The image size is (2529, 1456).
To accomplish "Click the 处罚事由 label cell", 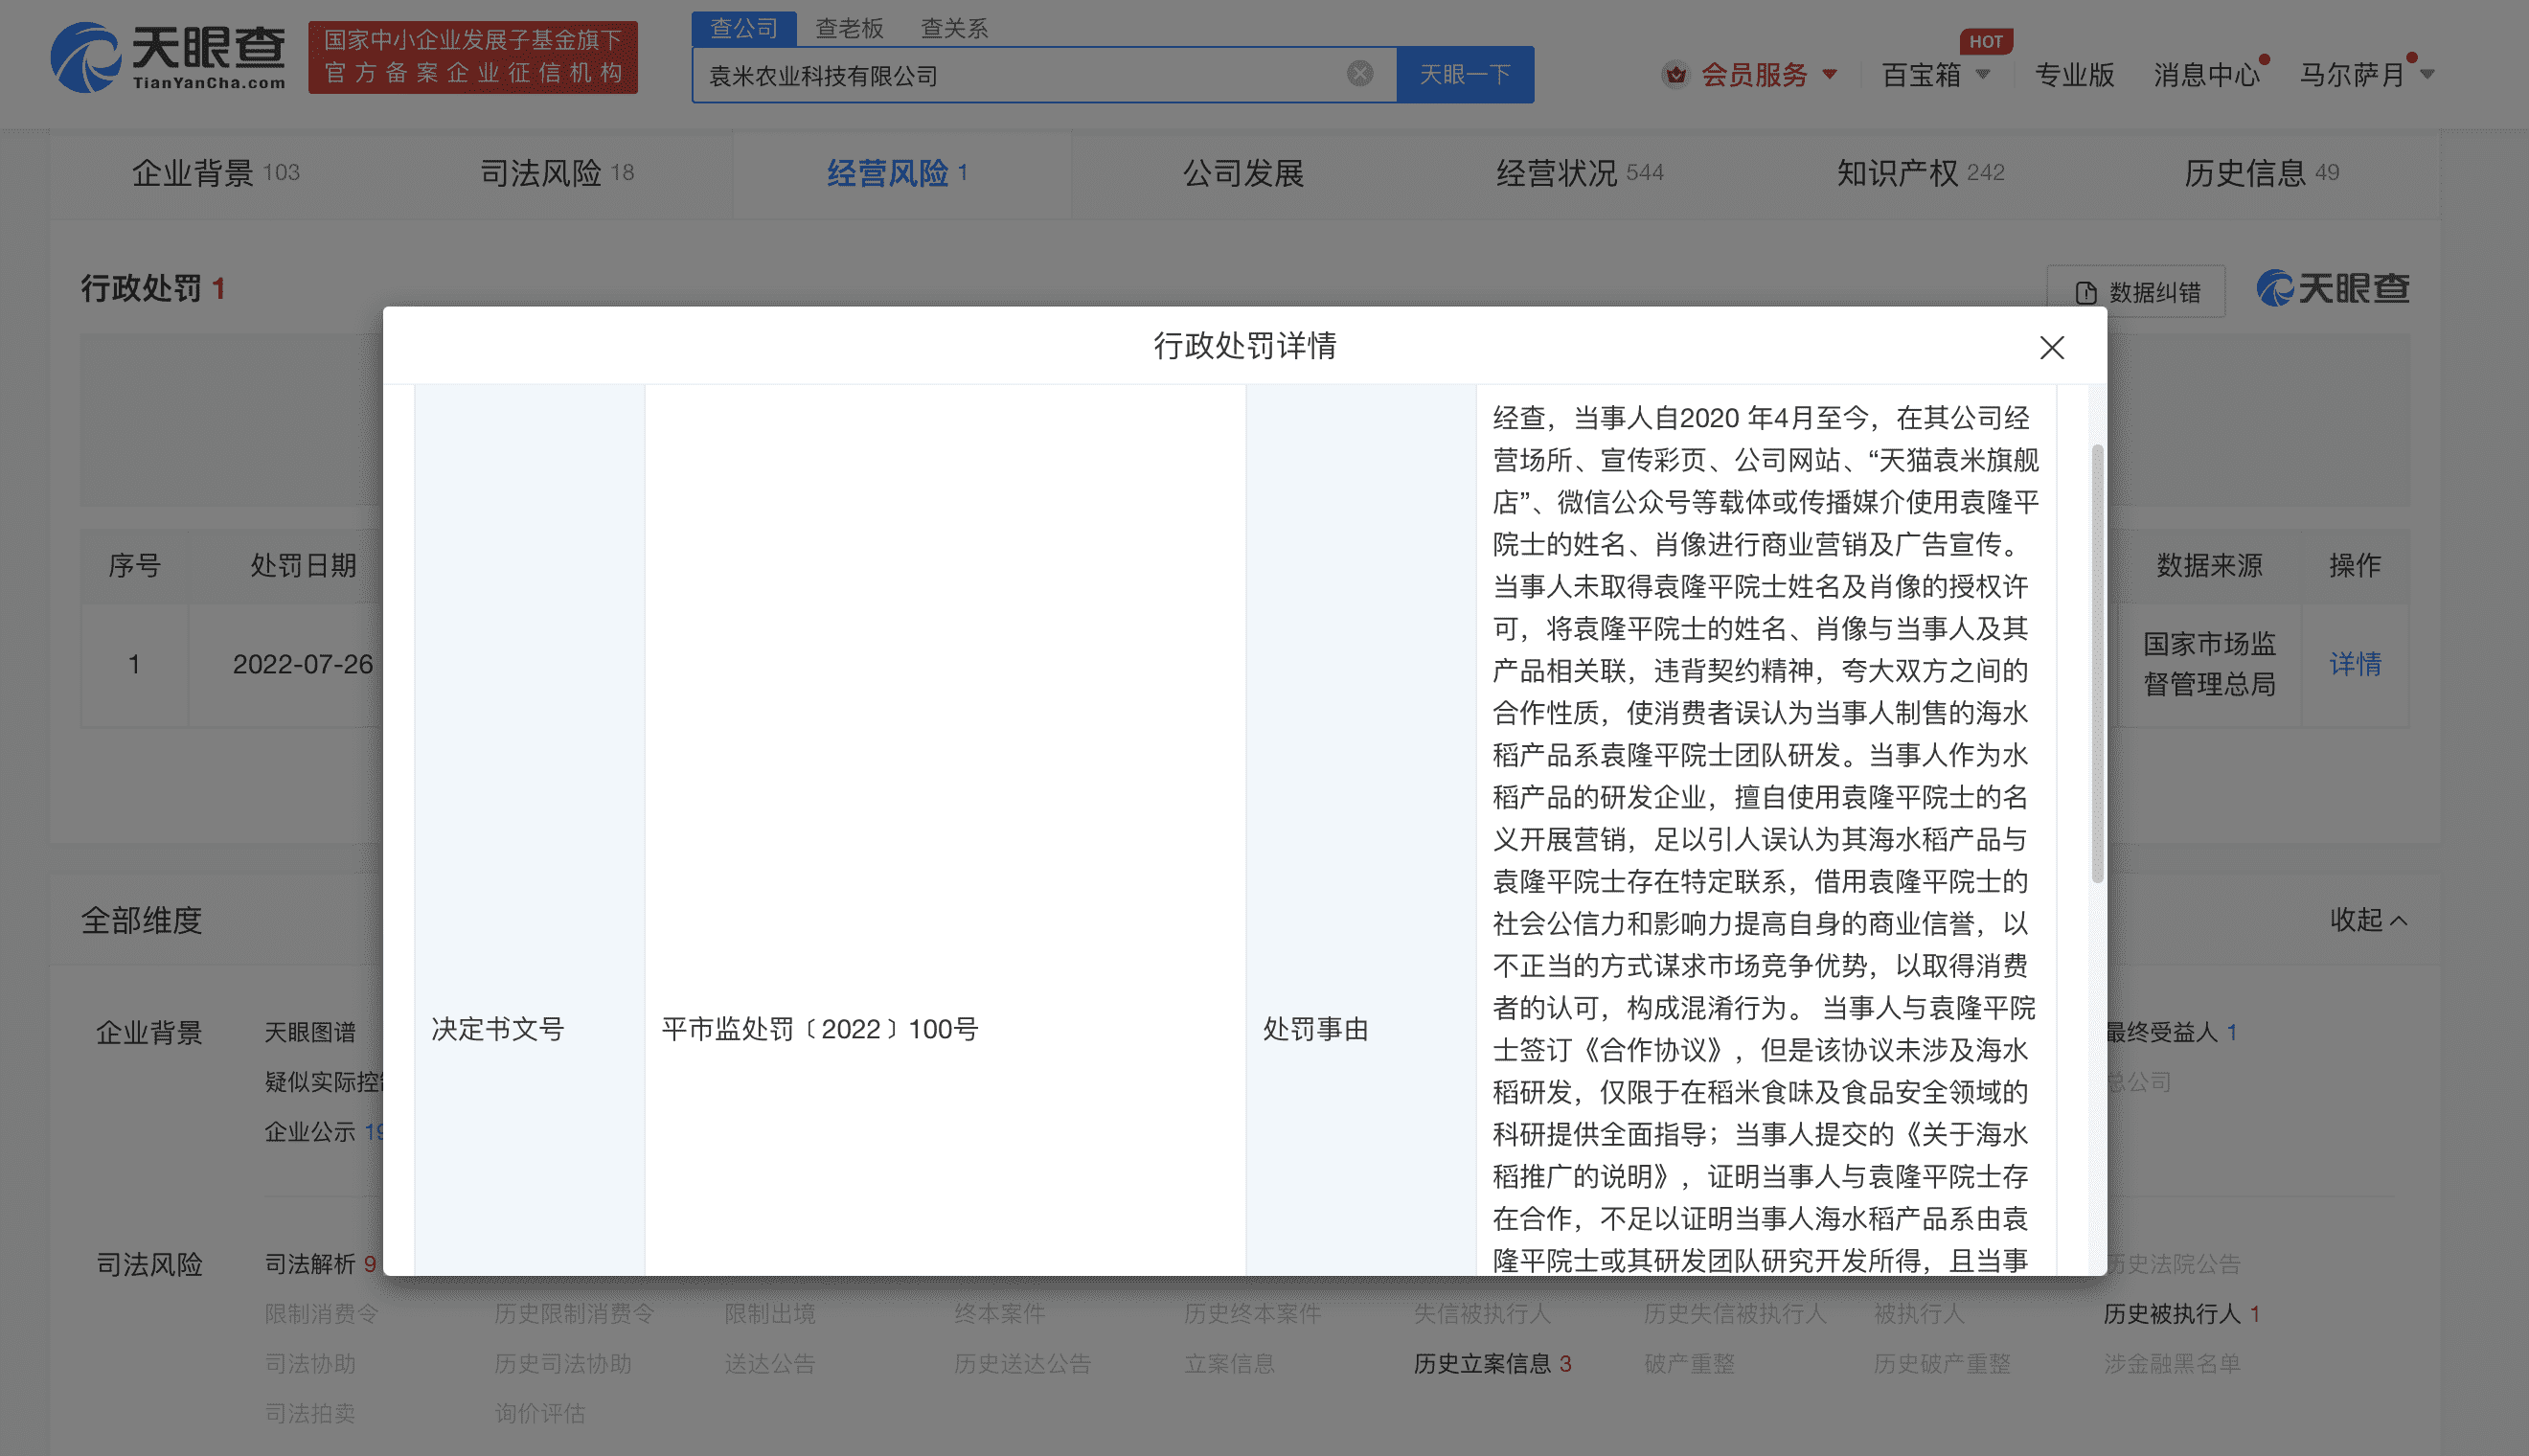I will 1360,1028.
